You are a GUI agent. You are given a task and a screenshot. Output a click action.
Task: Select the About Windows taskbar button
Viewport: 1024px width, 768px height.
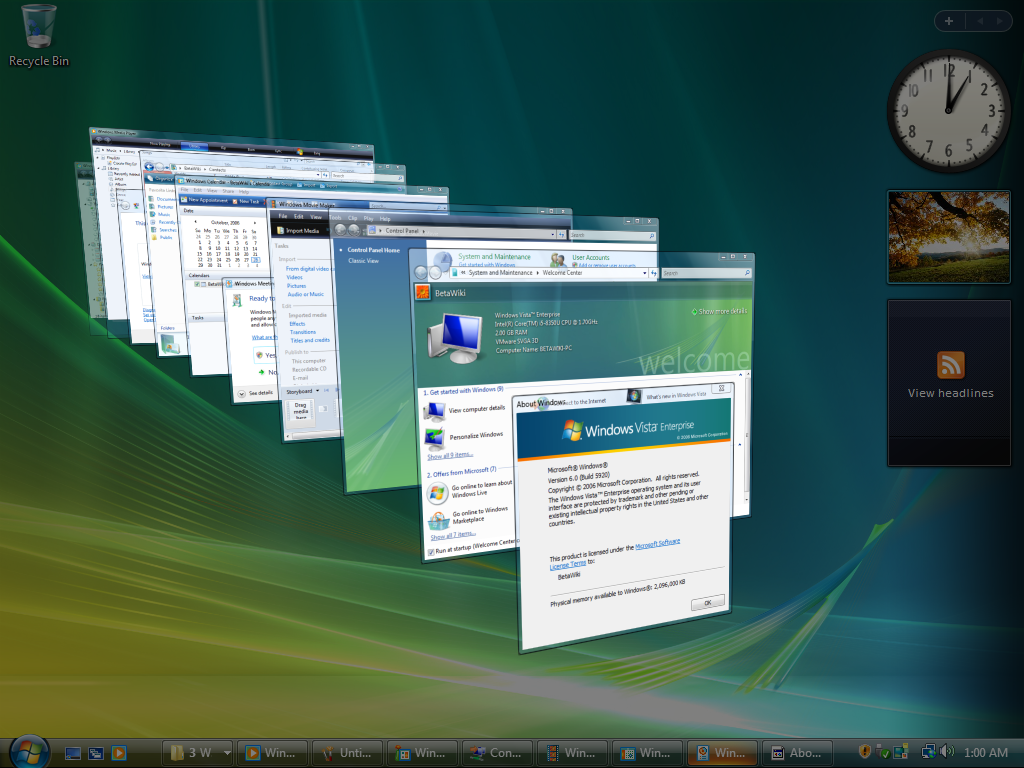[797, 752]
